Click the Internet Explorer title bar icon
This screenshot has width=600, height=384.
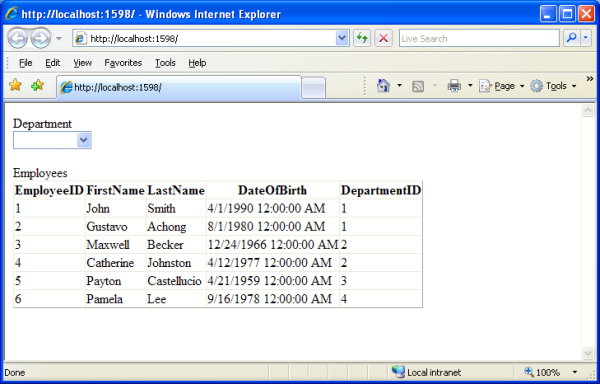pyautogui.click(x=11, y=14)
